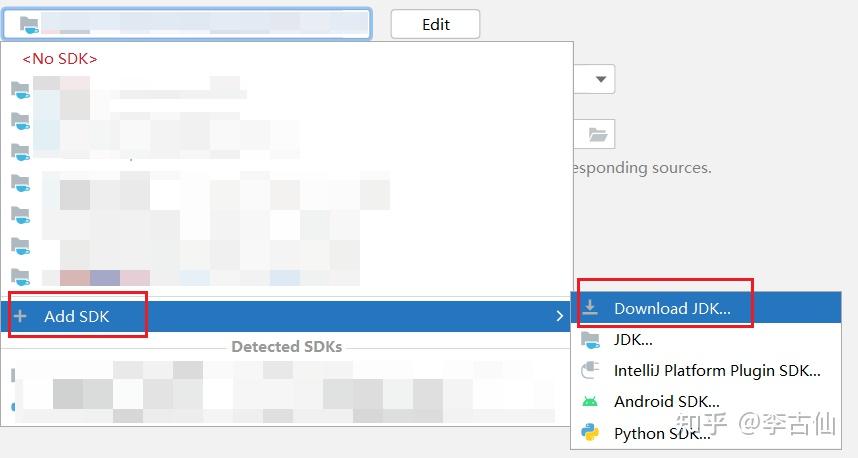This screenshot has width=858, height=458.
Task: Choose the JDK... submenu entry
Action: click(633, 340)
